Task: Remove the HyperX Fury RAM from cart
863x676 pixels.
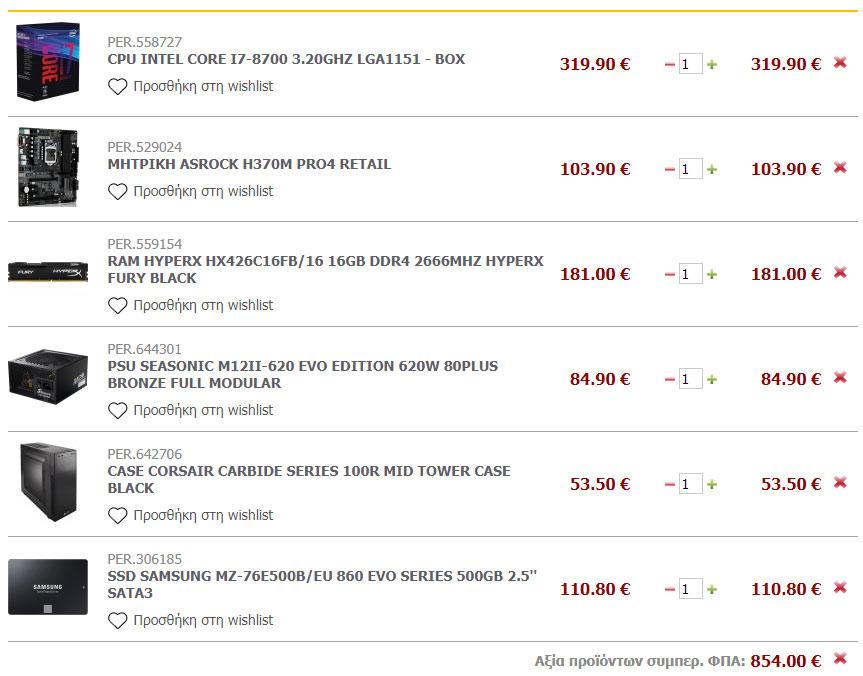Action: (x=840, y=273)
